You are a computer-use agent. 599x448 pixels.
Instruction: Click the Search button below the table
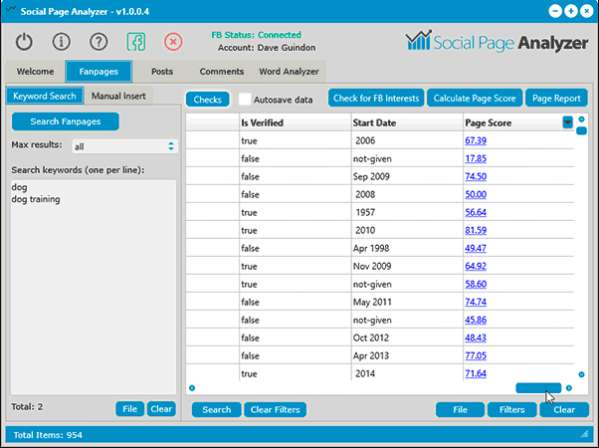[217, 410]
